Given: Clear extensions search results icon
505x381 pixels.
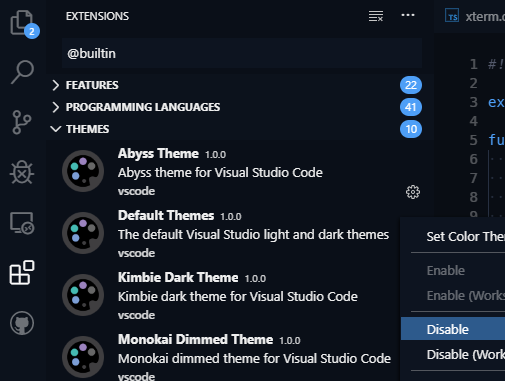Looking at the screenshot, I should (x=376, y=16).
